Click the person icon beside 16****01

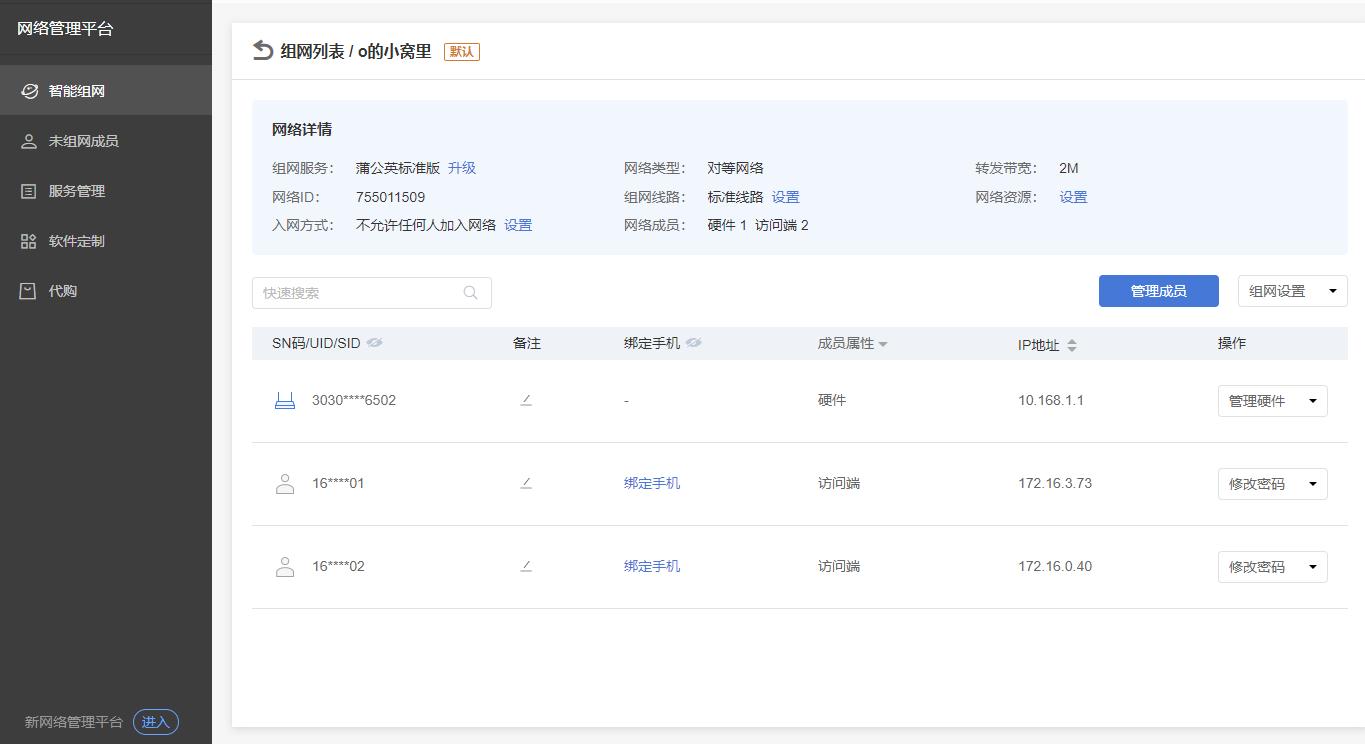(284, 483)
